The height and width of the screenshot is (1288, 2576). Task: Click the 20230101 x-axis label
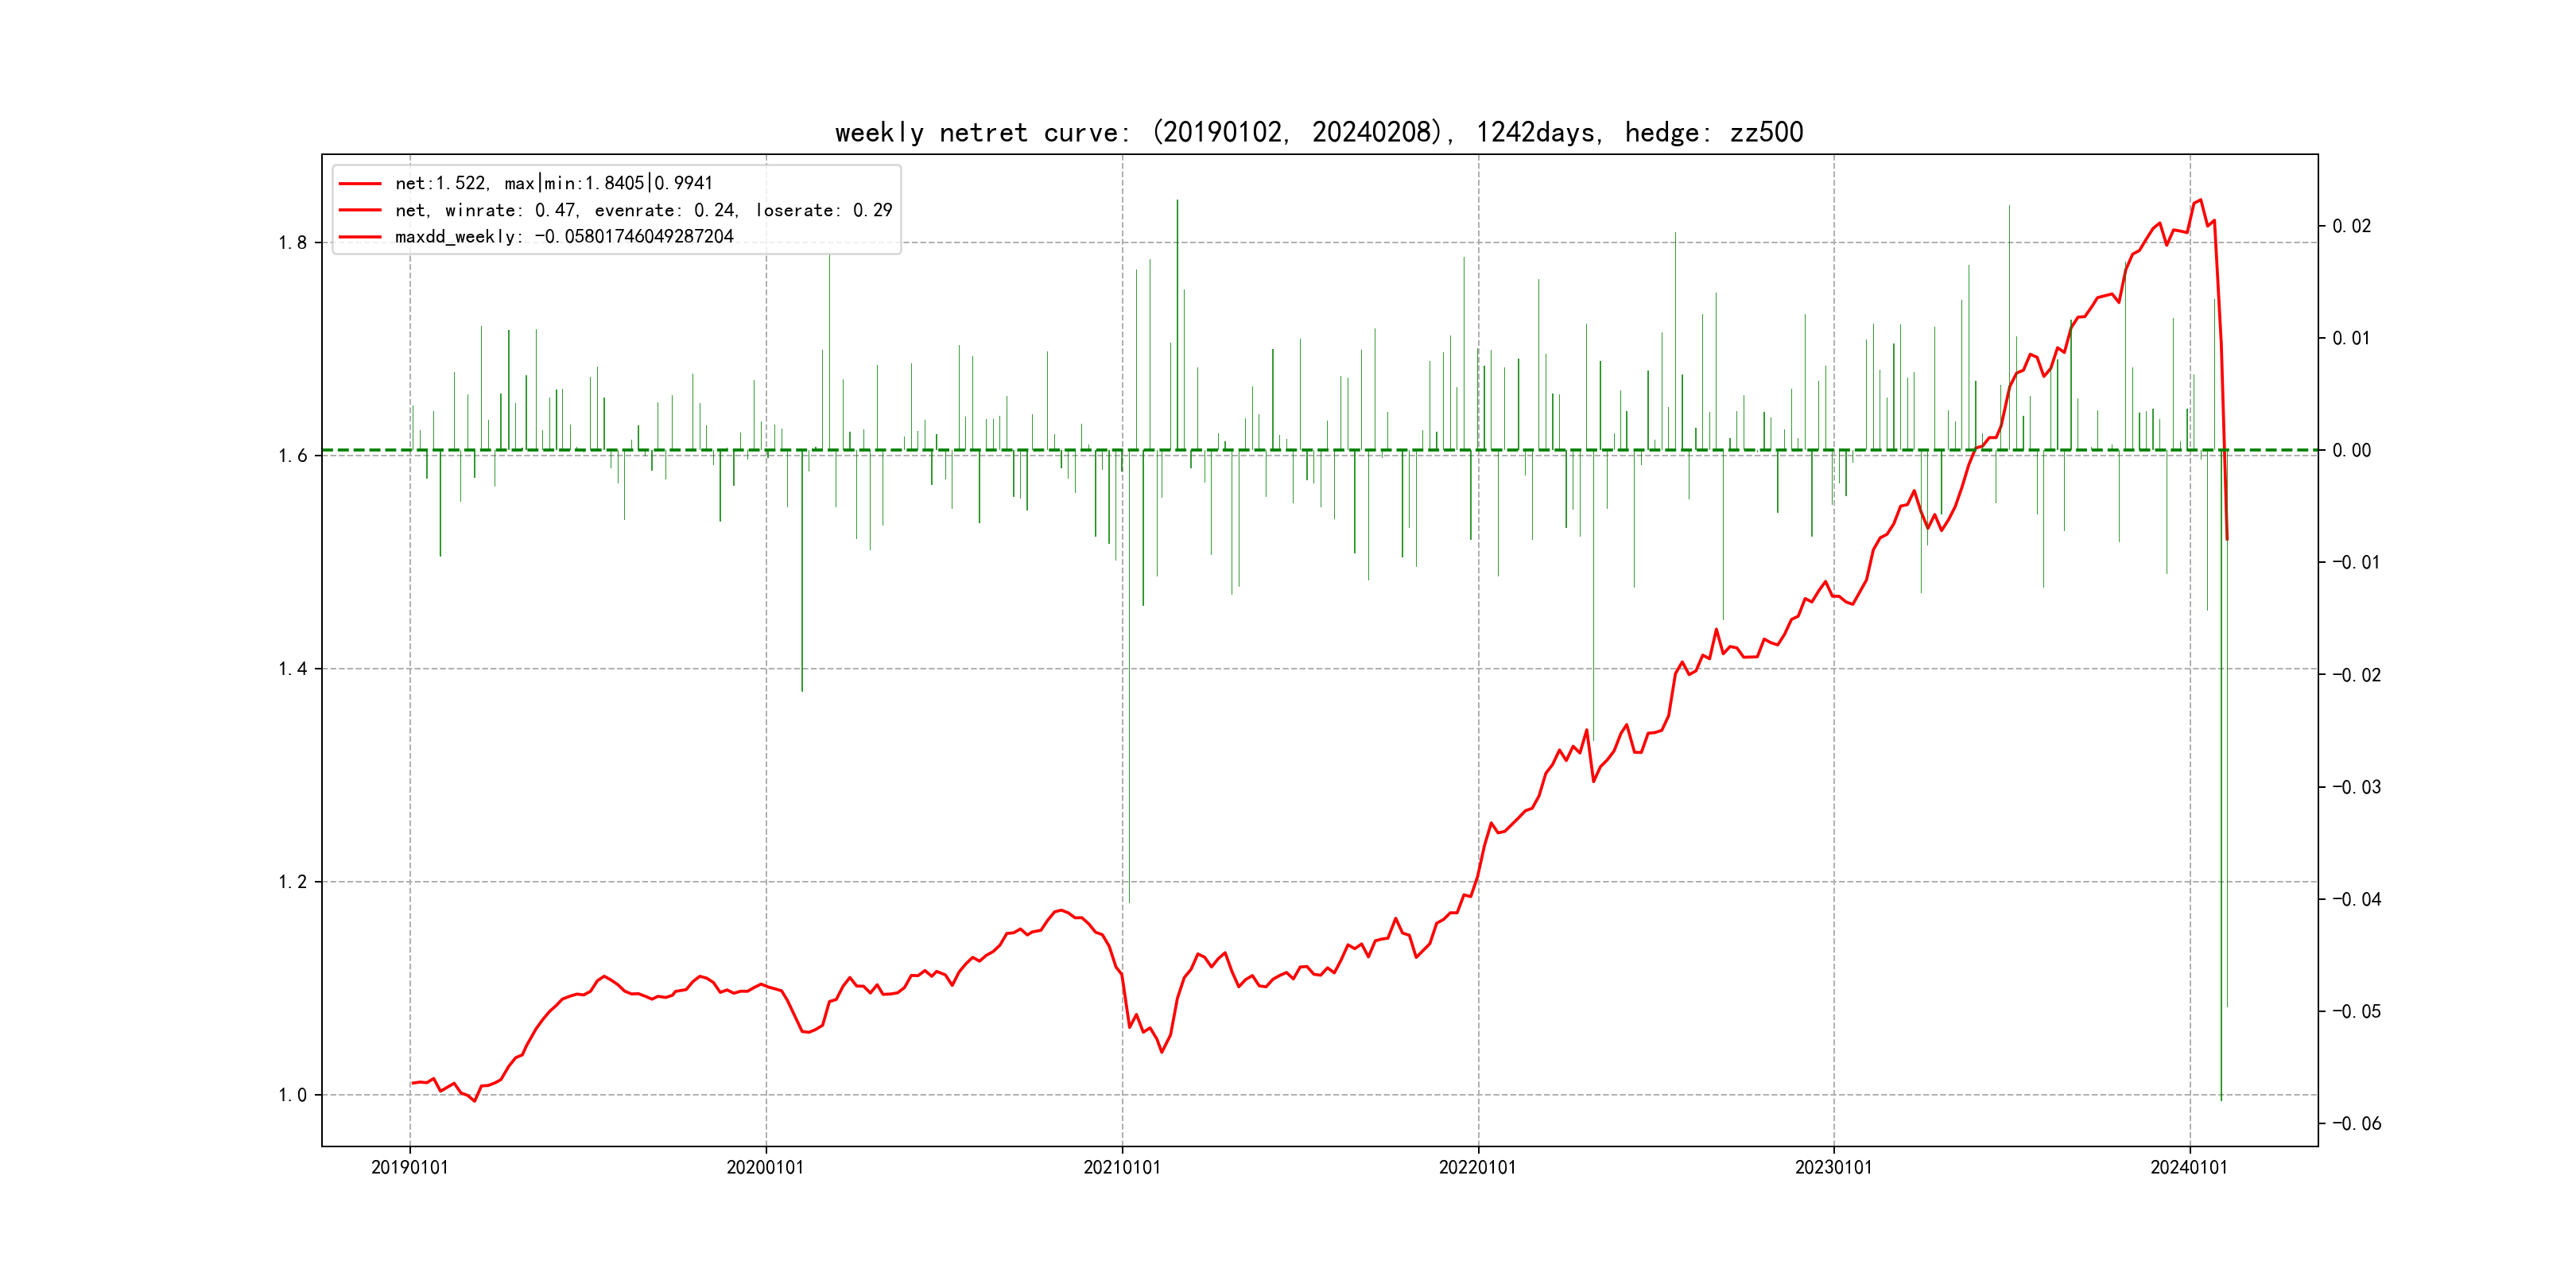[x=1833, y=1167]
